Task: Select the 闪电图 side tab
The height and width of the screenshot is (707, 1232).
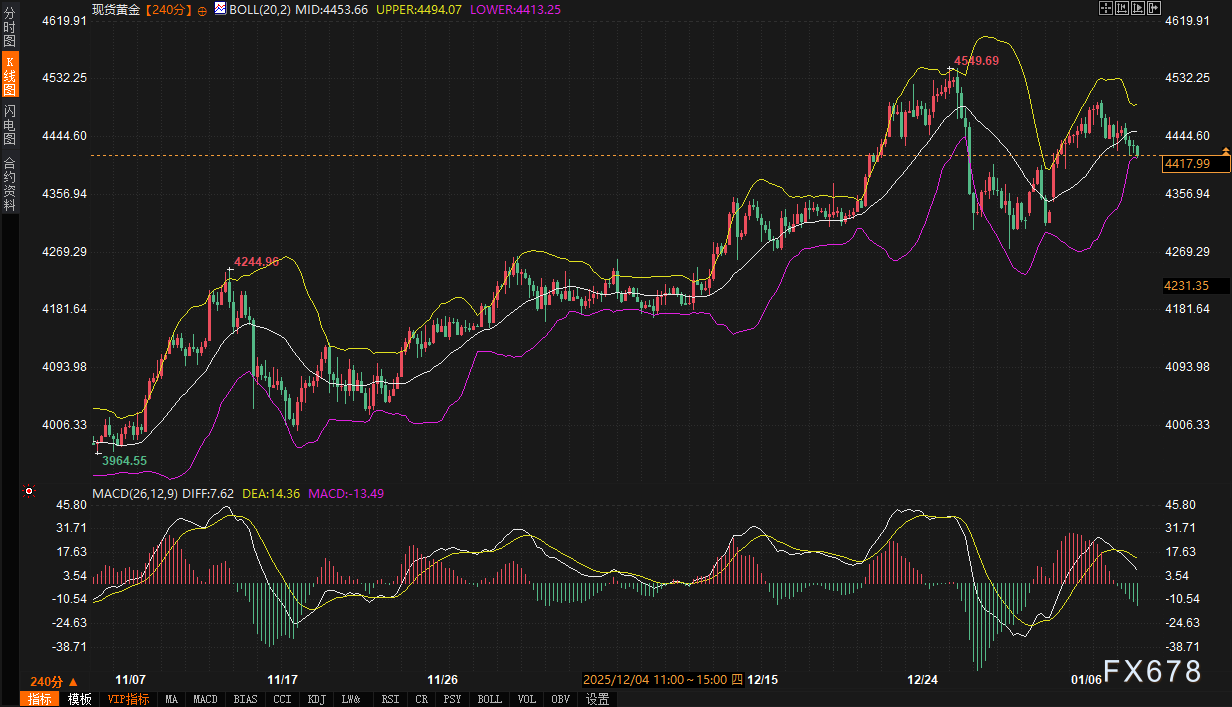Action: pos(9,125)
